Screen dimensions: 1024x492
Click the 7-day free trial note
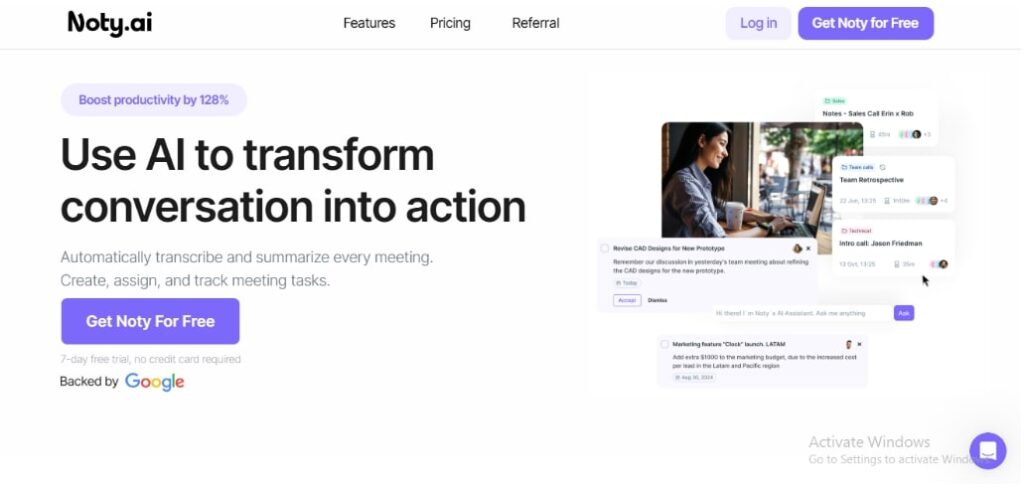coord(150,359)
